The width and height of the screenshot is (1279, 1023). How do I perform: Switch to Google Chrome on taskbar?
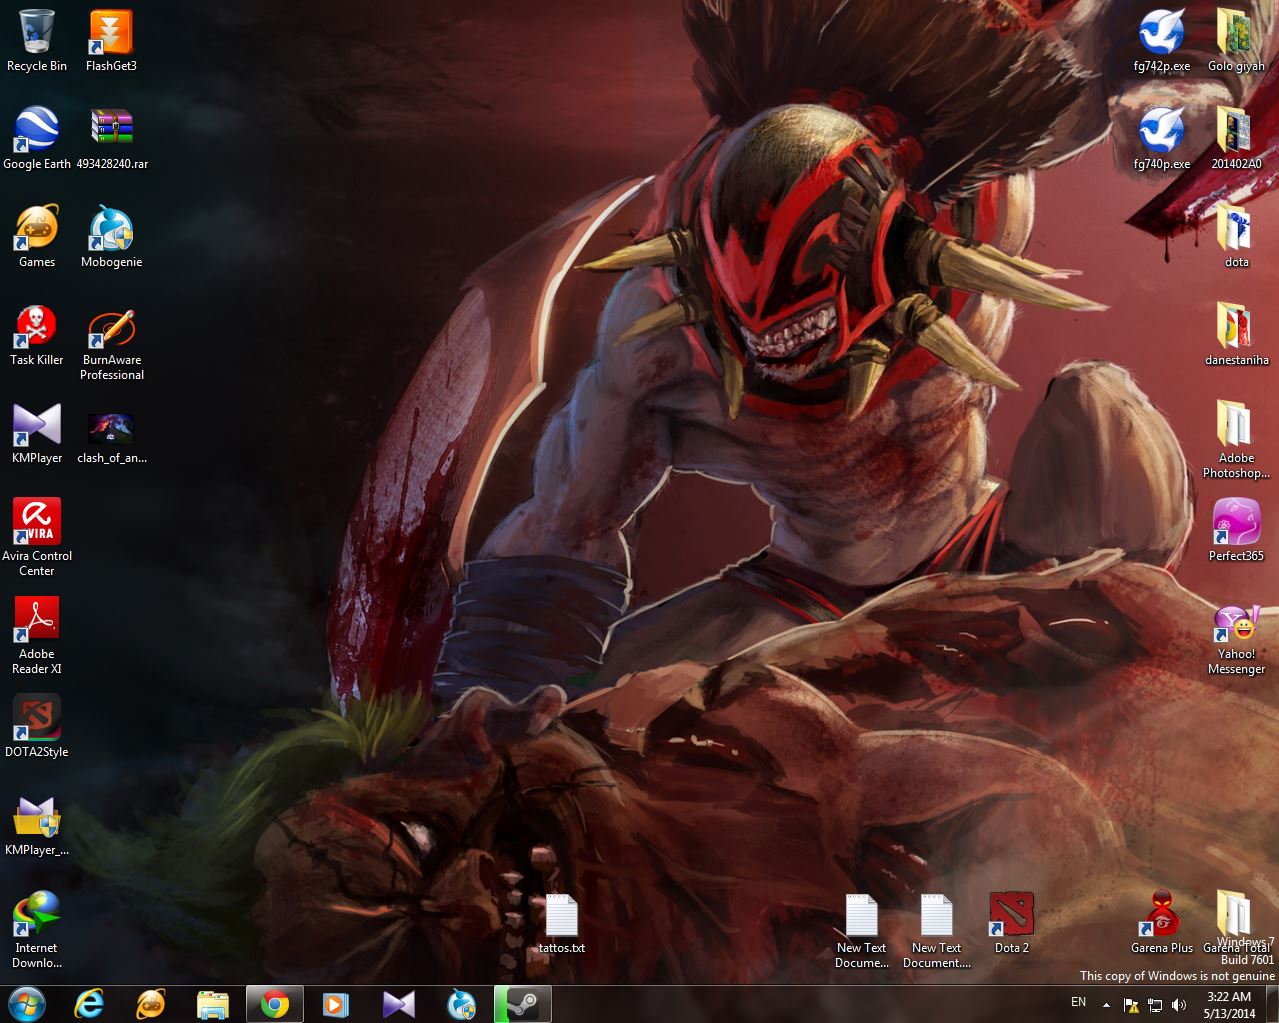(275, 1004)
